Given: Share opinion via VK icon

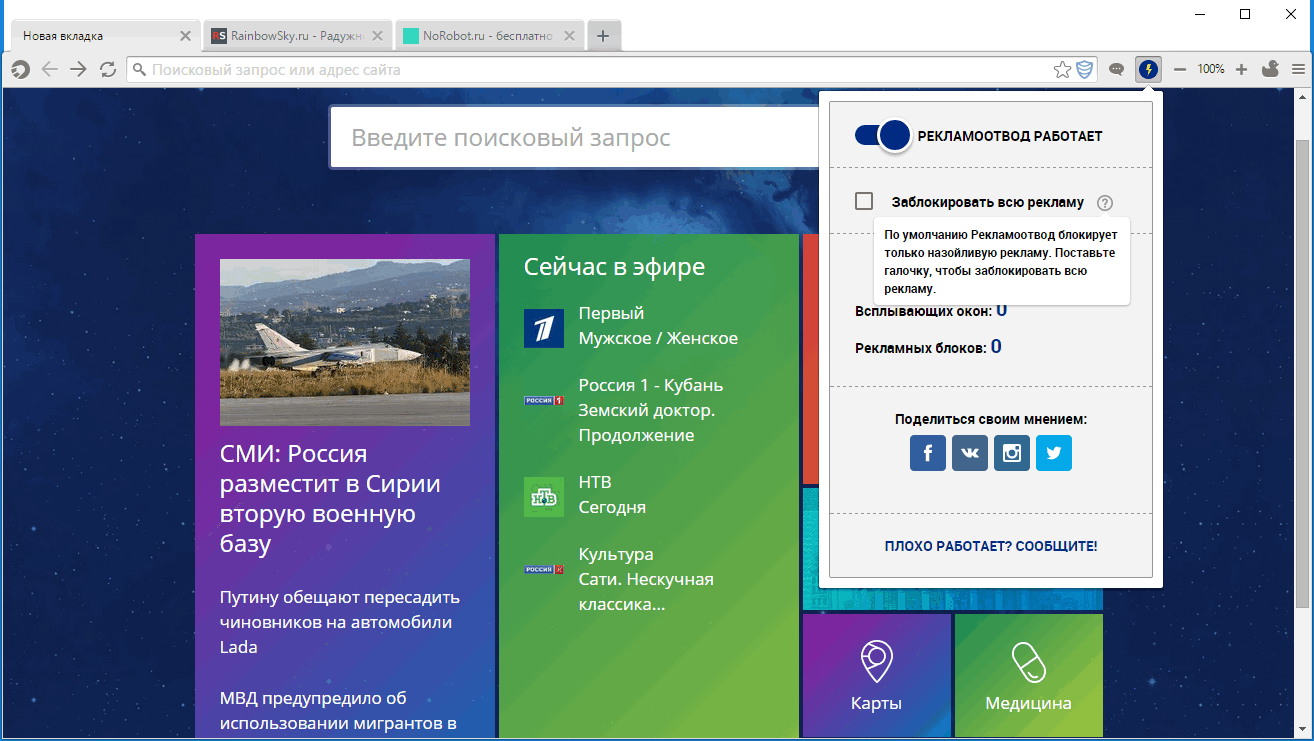Looking at the screenshot, I should [x=970, y=453].
